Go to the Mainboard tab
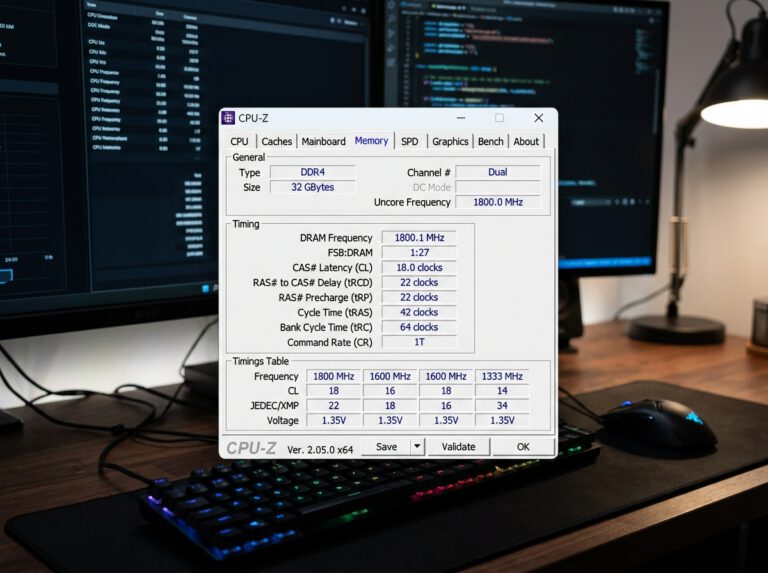This screenshot has width=768, height=573. pos(323,142)
